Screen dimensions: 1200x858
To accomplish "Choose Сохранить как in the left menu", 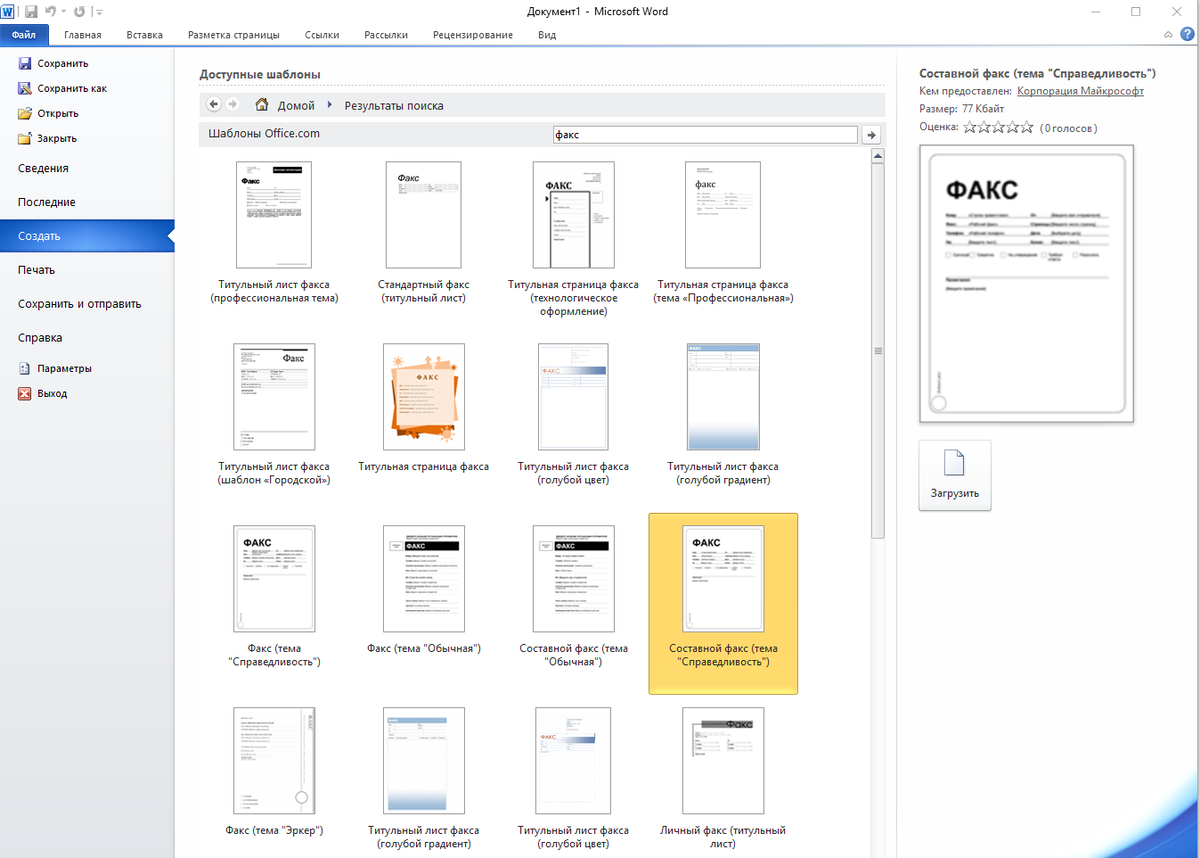I will (63, 88).
